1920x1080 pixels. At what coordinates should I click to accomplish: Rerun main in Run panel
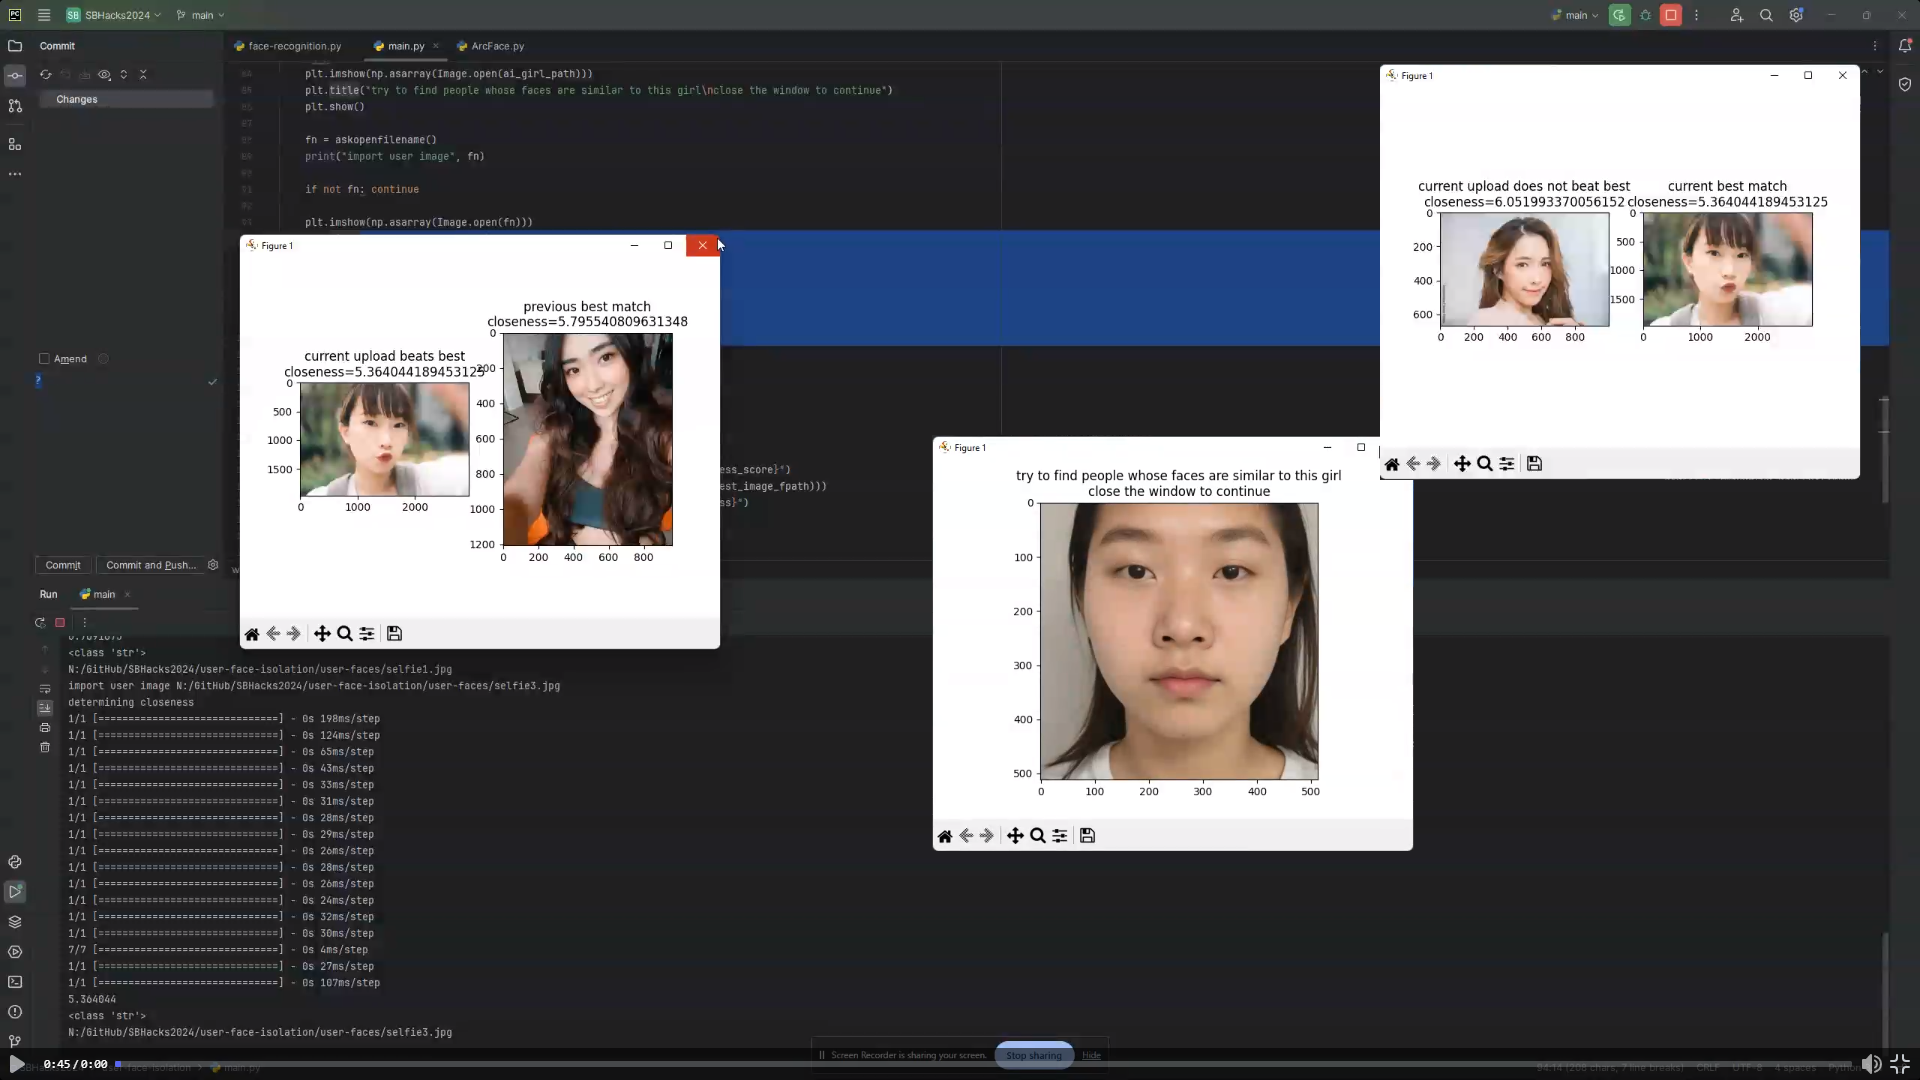(x=40, y=622)
